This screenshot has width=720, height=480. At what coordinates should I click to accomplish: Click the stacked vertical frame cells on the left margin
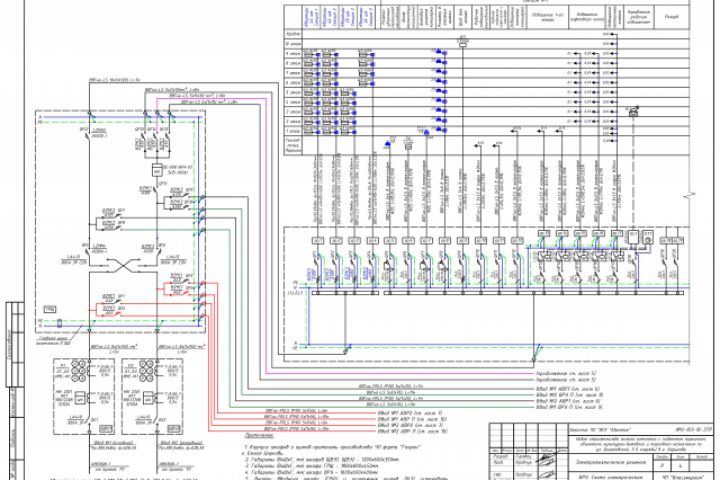click(15, 344)
